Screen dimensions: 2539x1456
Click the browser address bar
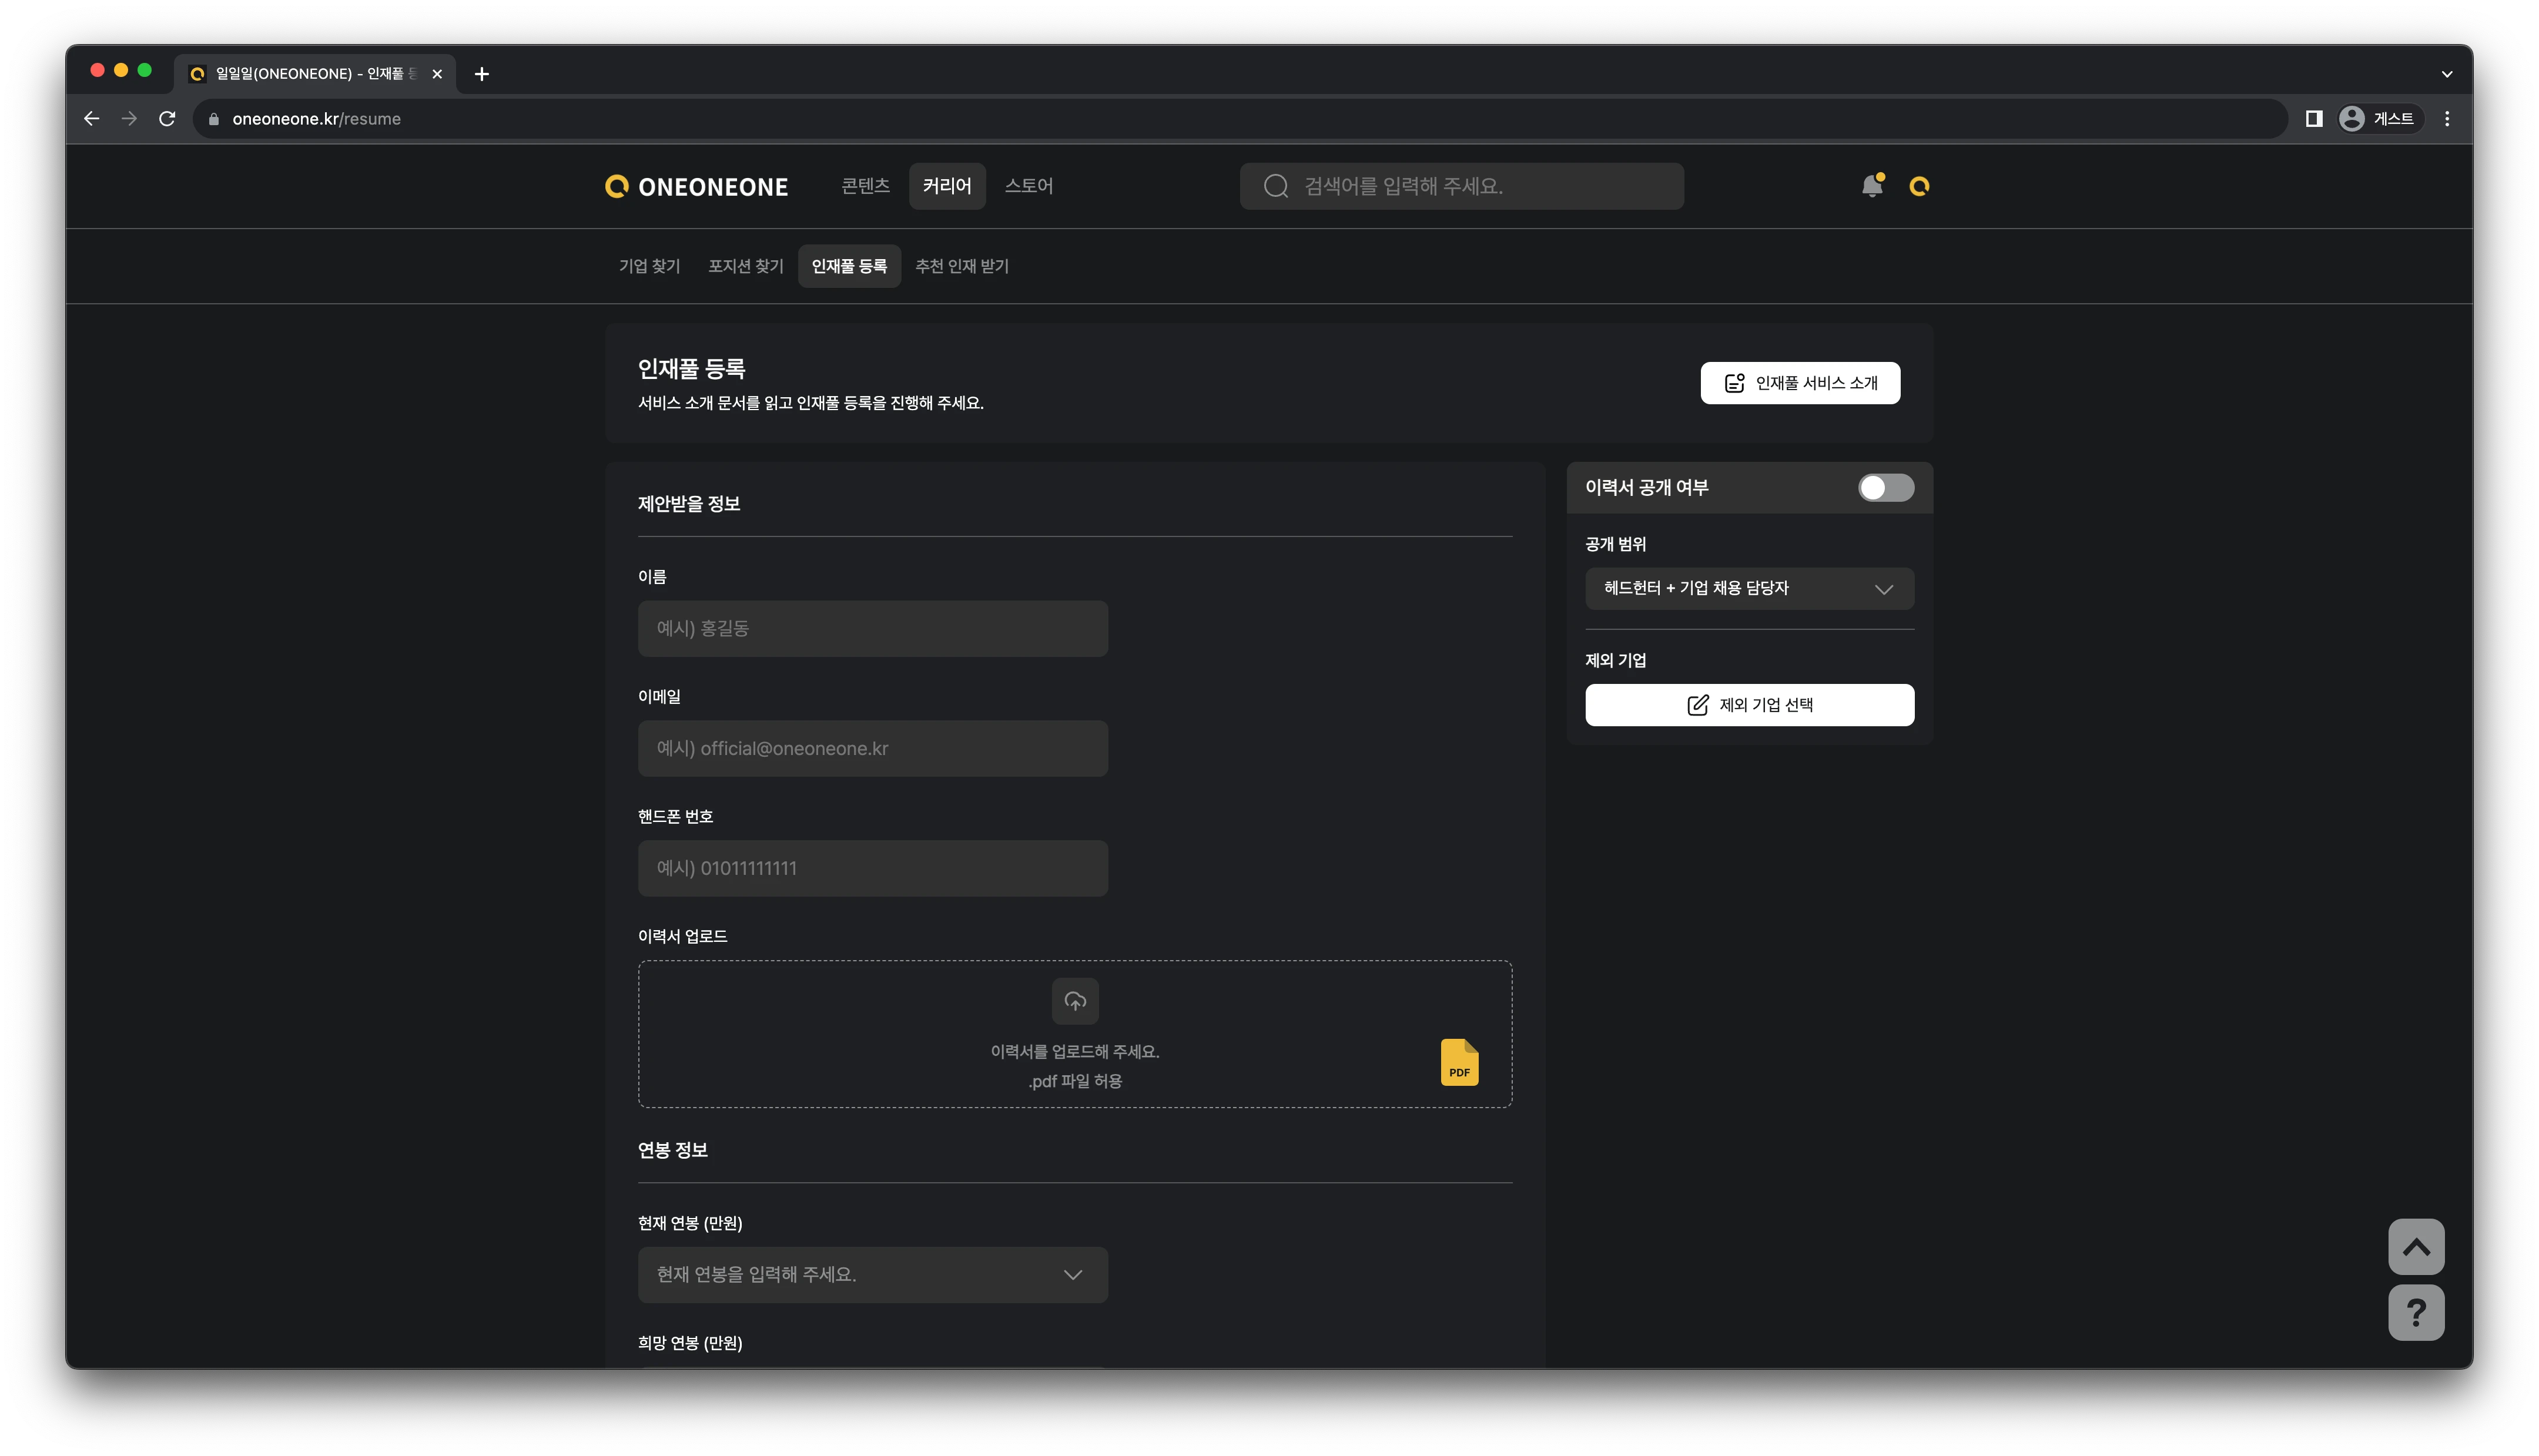coord(1240,119)
